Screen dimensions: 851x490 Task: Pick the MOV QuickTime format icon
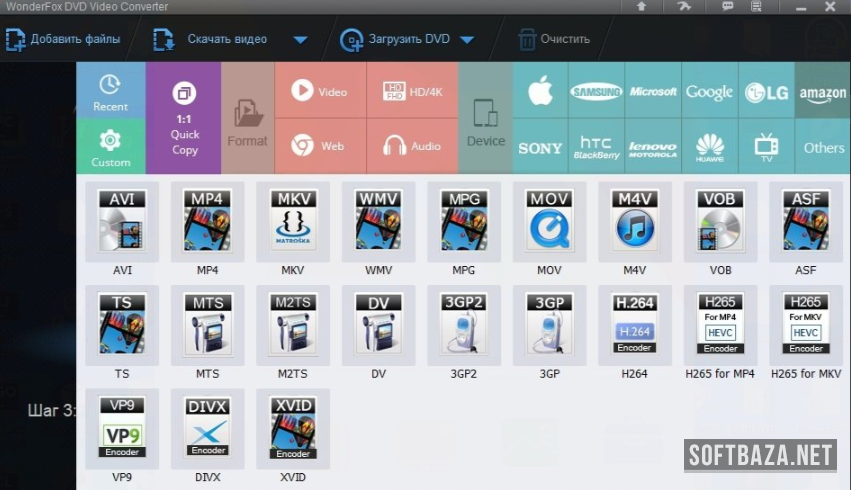pos(549,222)
